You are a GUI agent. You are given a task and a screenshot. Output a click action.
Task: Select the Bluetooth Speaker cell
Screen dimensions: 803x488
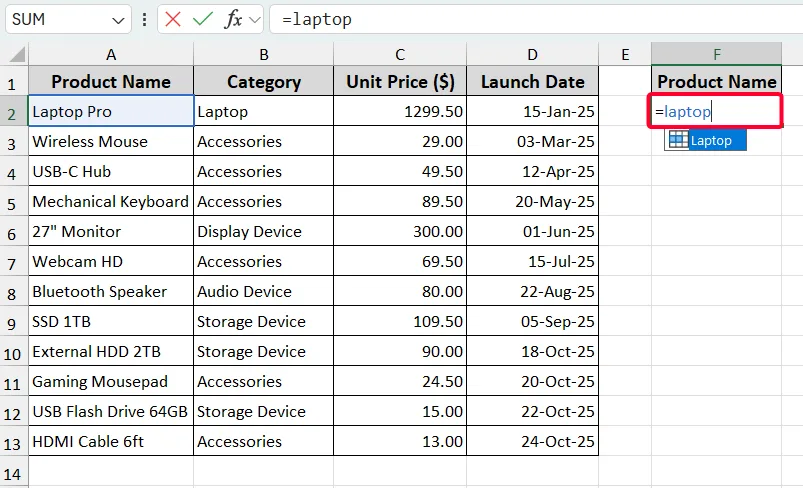click(x=111, y=291)
